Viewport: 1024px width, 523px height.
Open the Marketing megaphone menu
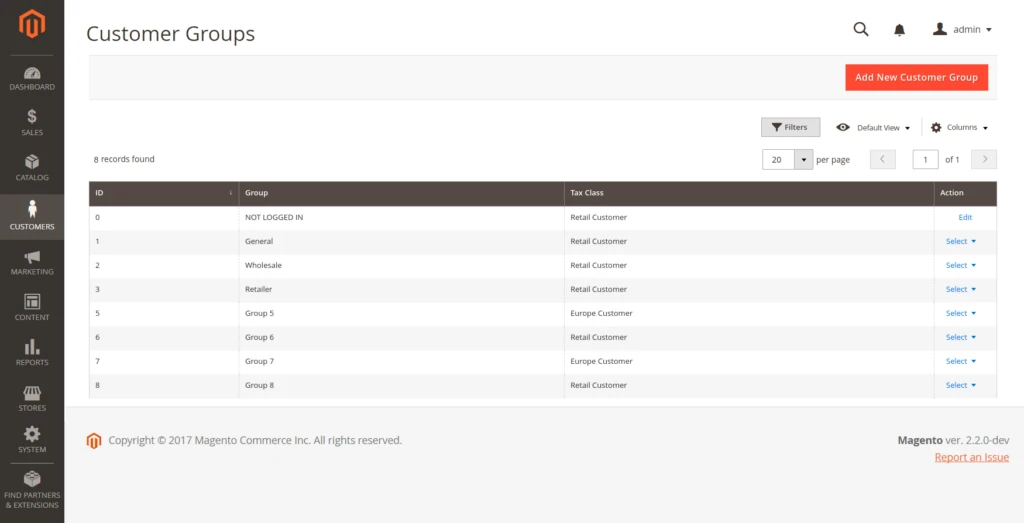pos(32,263)
